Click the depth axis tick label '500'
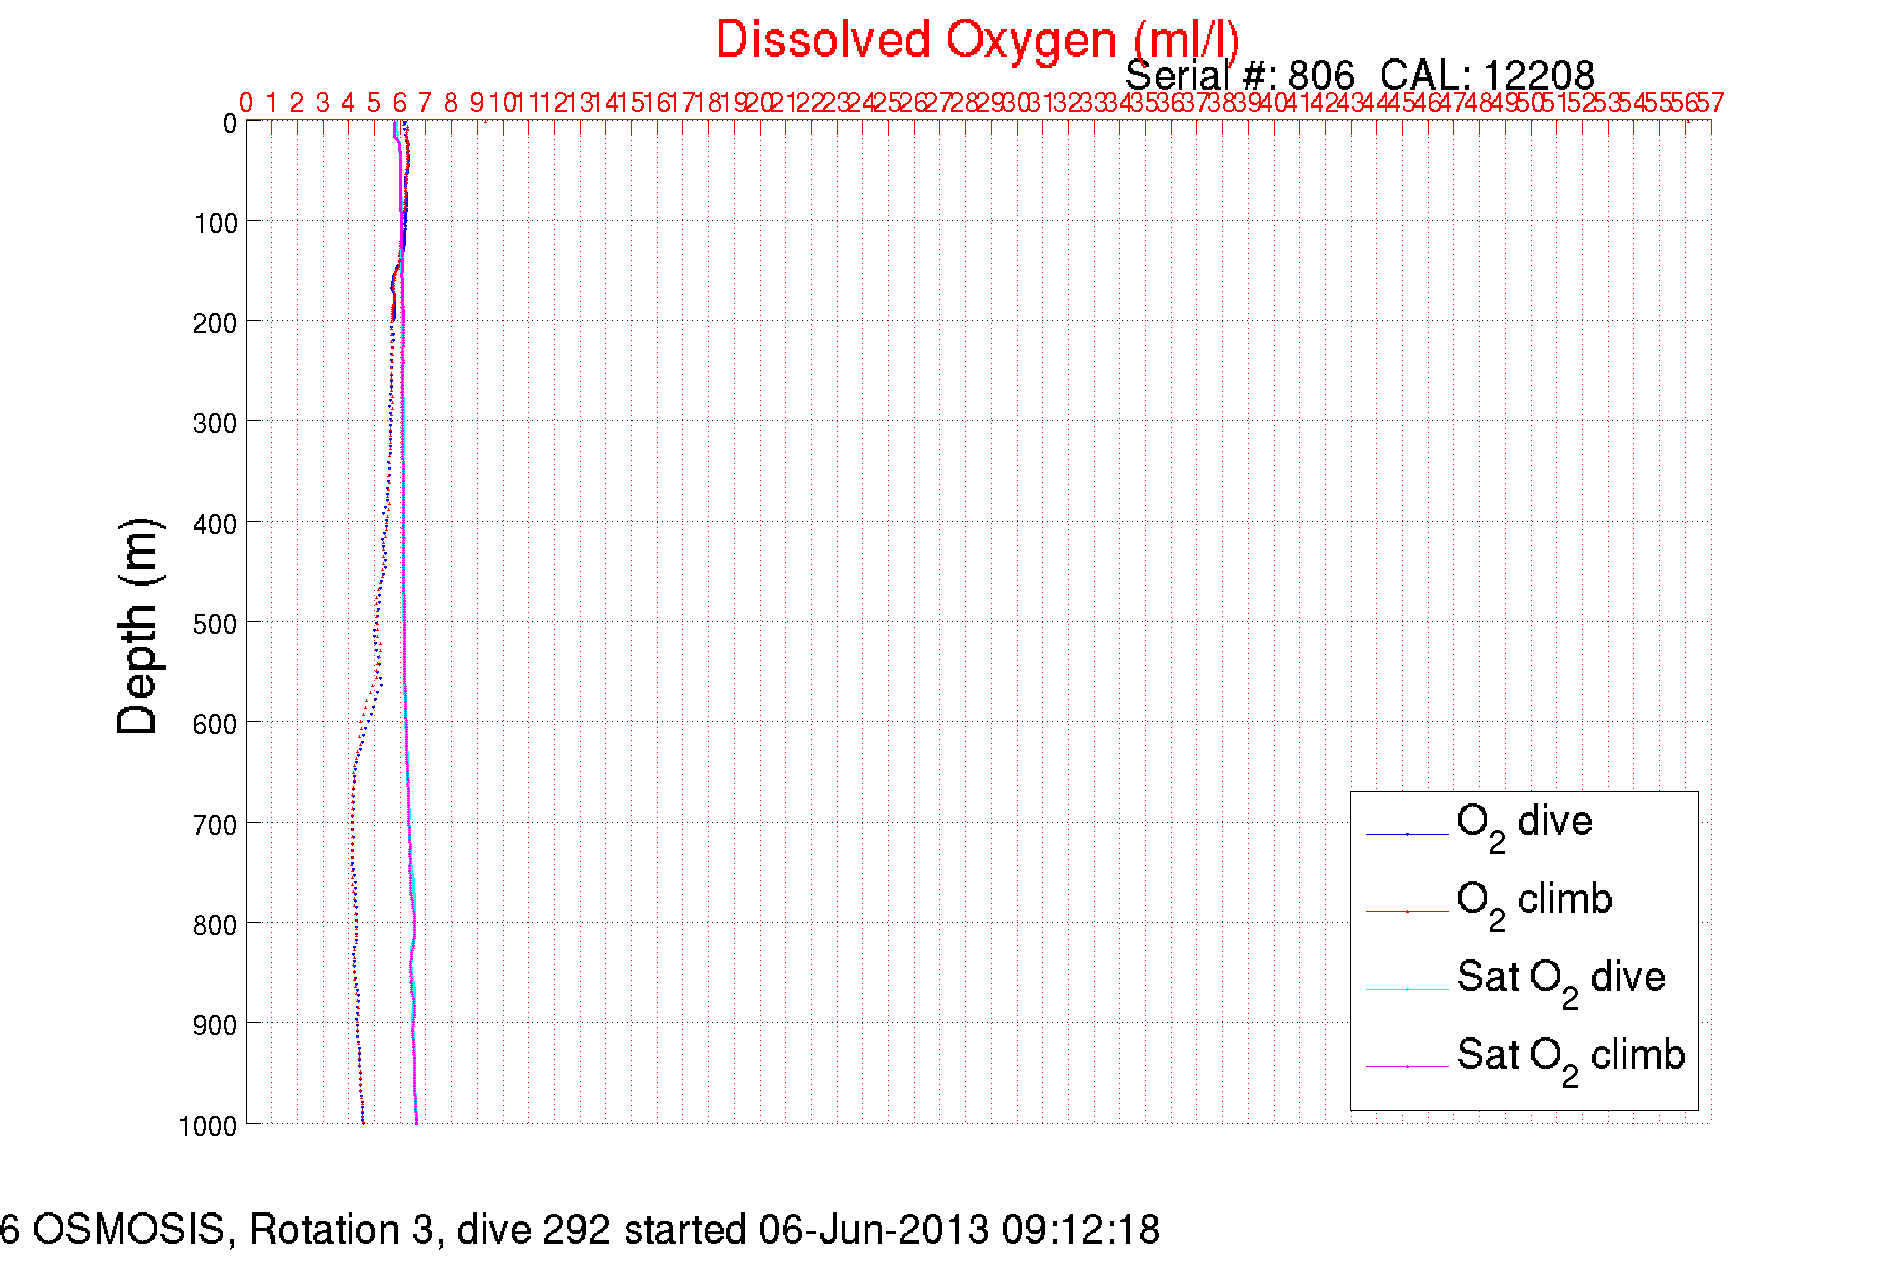 (x=216, y=624)
